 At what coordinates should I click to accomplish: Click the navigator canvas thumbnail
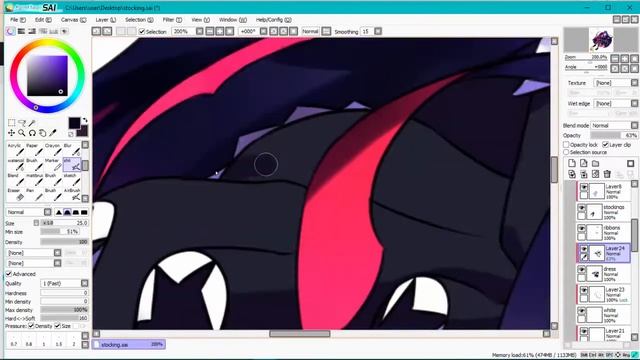pyautogui.click(x=601, y=40)
